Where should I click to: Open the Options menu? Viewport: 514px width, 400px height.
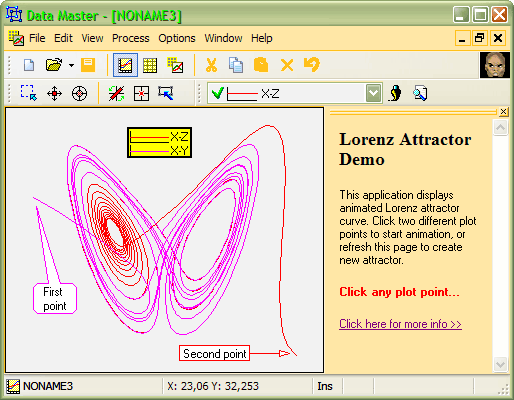(x=177, y=38)
